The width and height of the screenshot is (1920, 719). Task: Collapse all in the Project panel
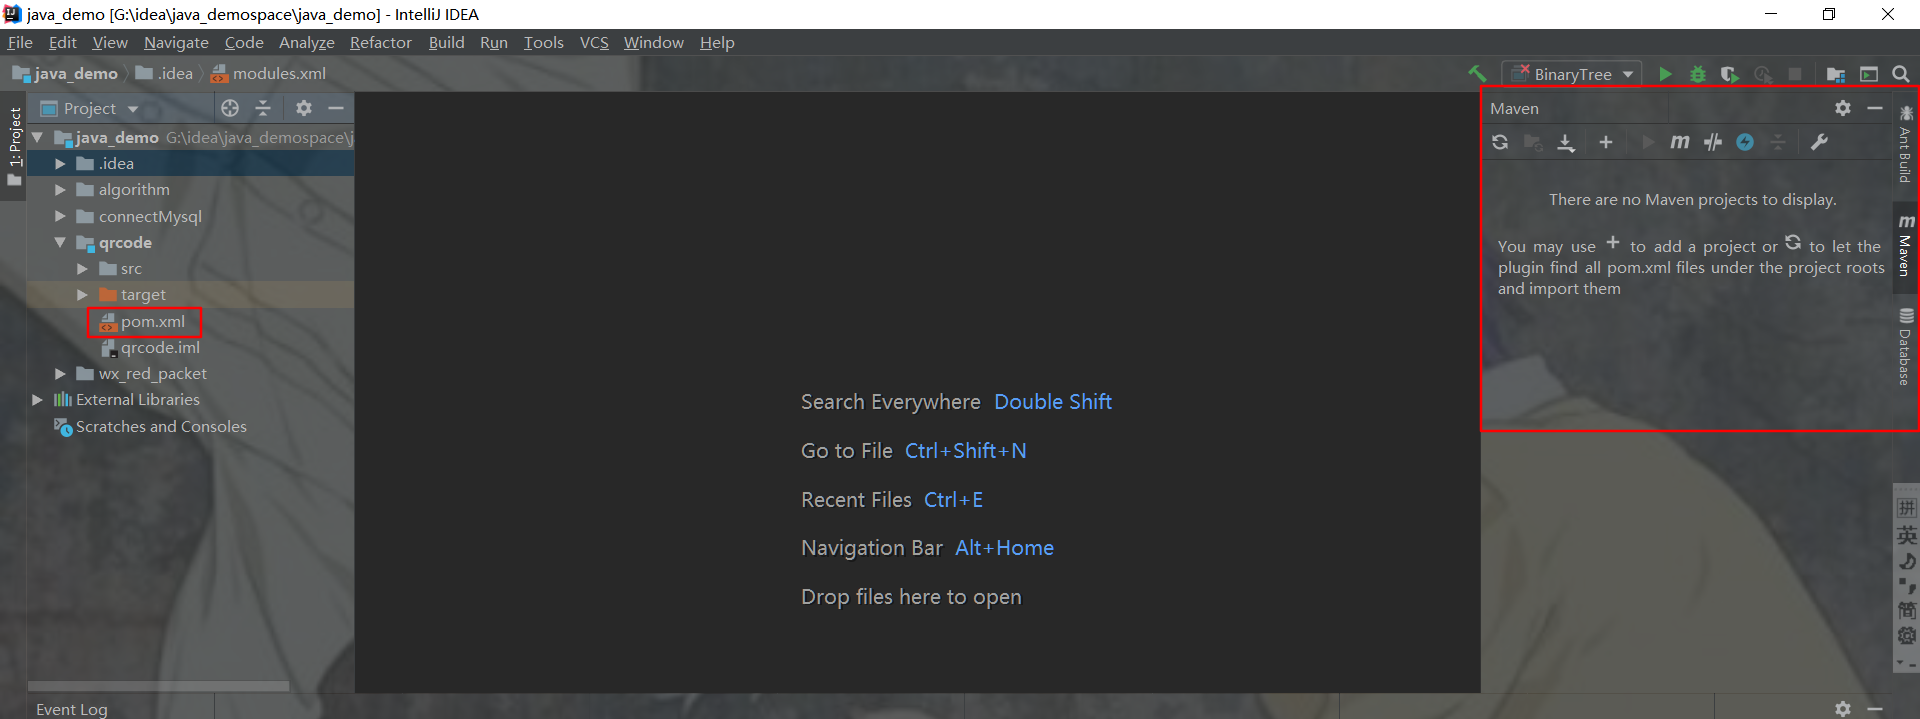pyautogui.click(x=263, y=108)
